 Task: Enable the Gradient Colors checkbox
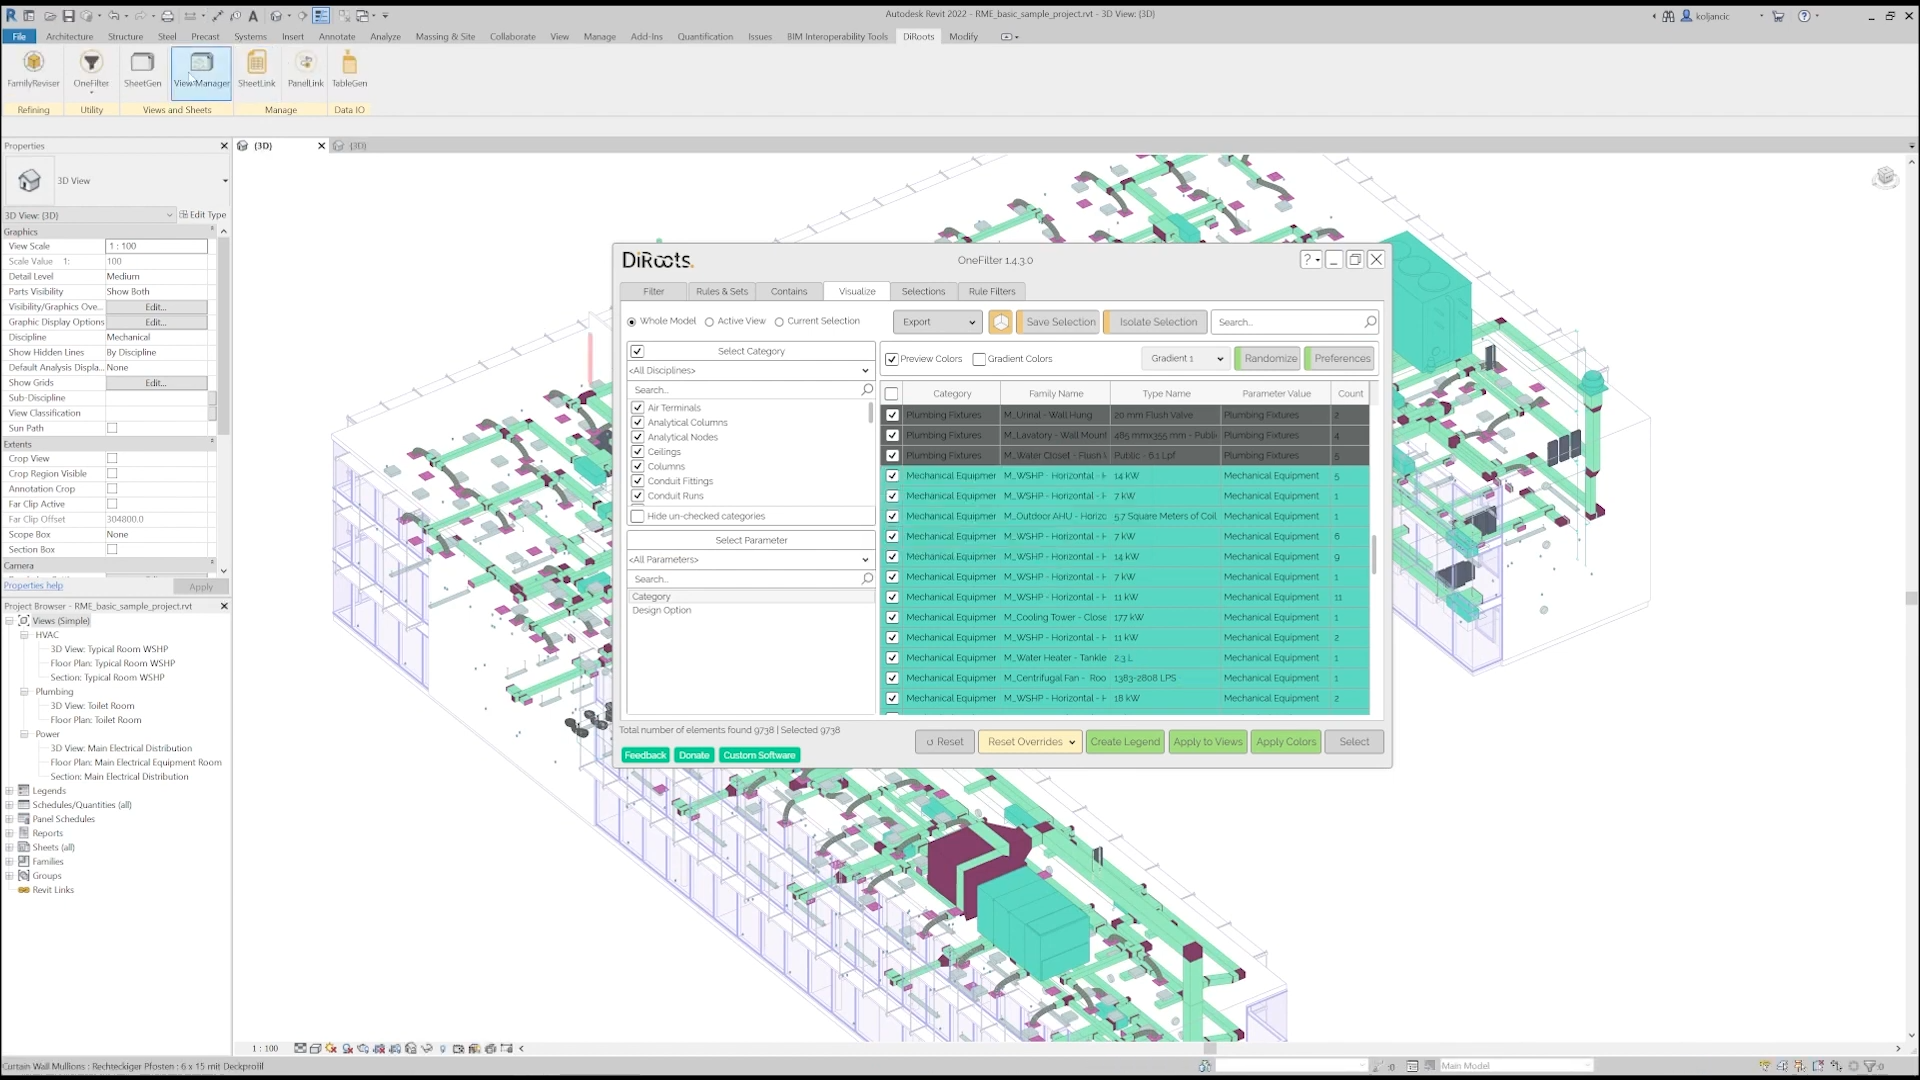[979, 359]
